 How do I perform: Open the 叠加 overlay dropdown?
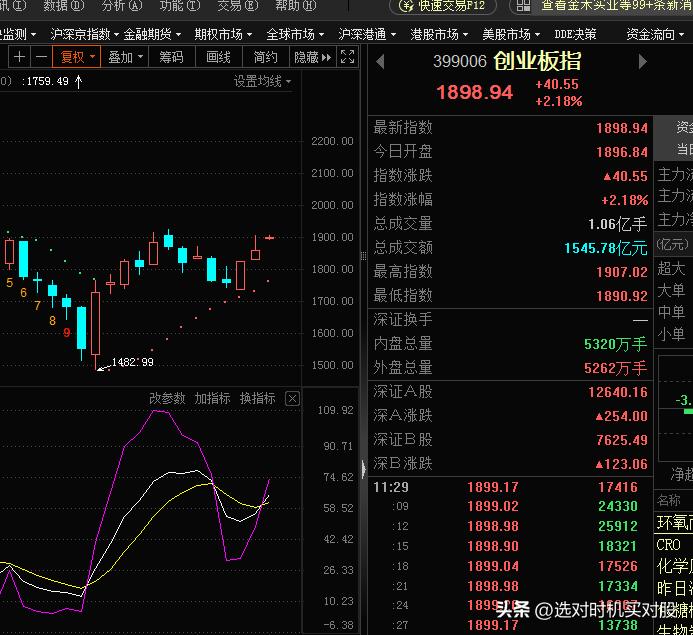[x=126, y=57]
